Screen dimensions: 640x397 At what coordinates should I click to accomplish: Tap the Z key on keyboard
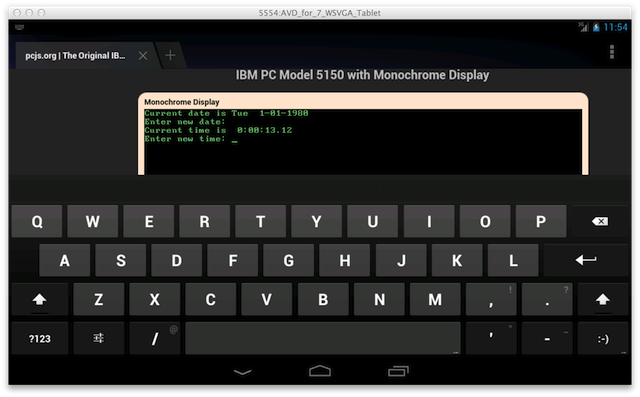(98, 299)
